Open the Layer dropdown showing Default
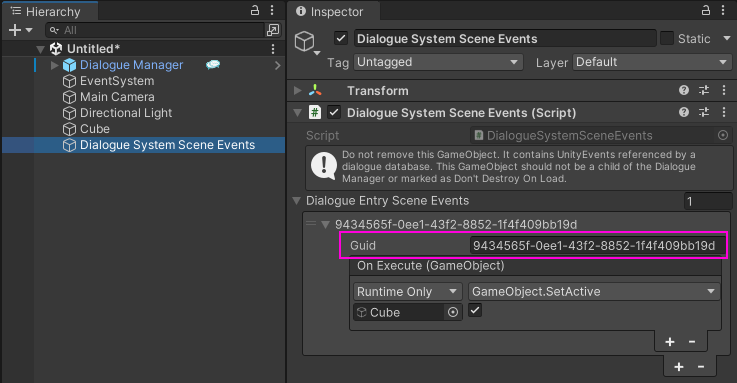The image size is (737, 383). [x=652, y=62]
